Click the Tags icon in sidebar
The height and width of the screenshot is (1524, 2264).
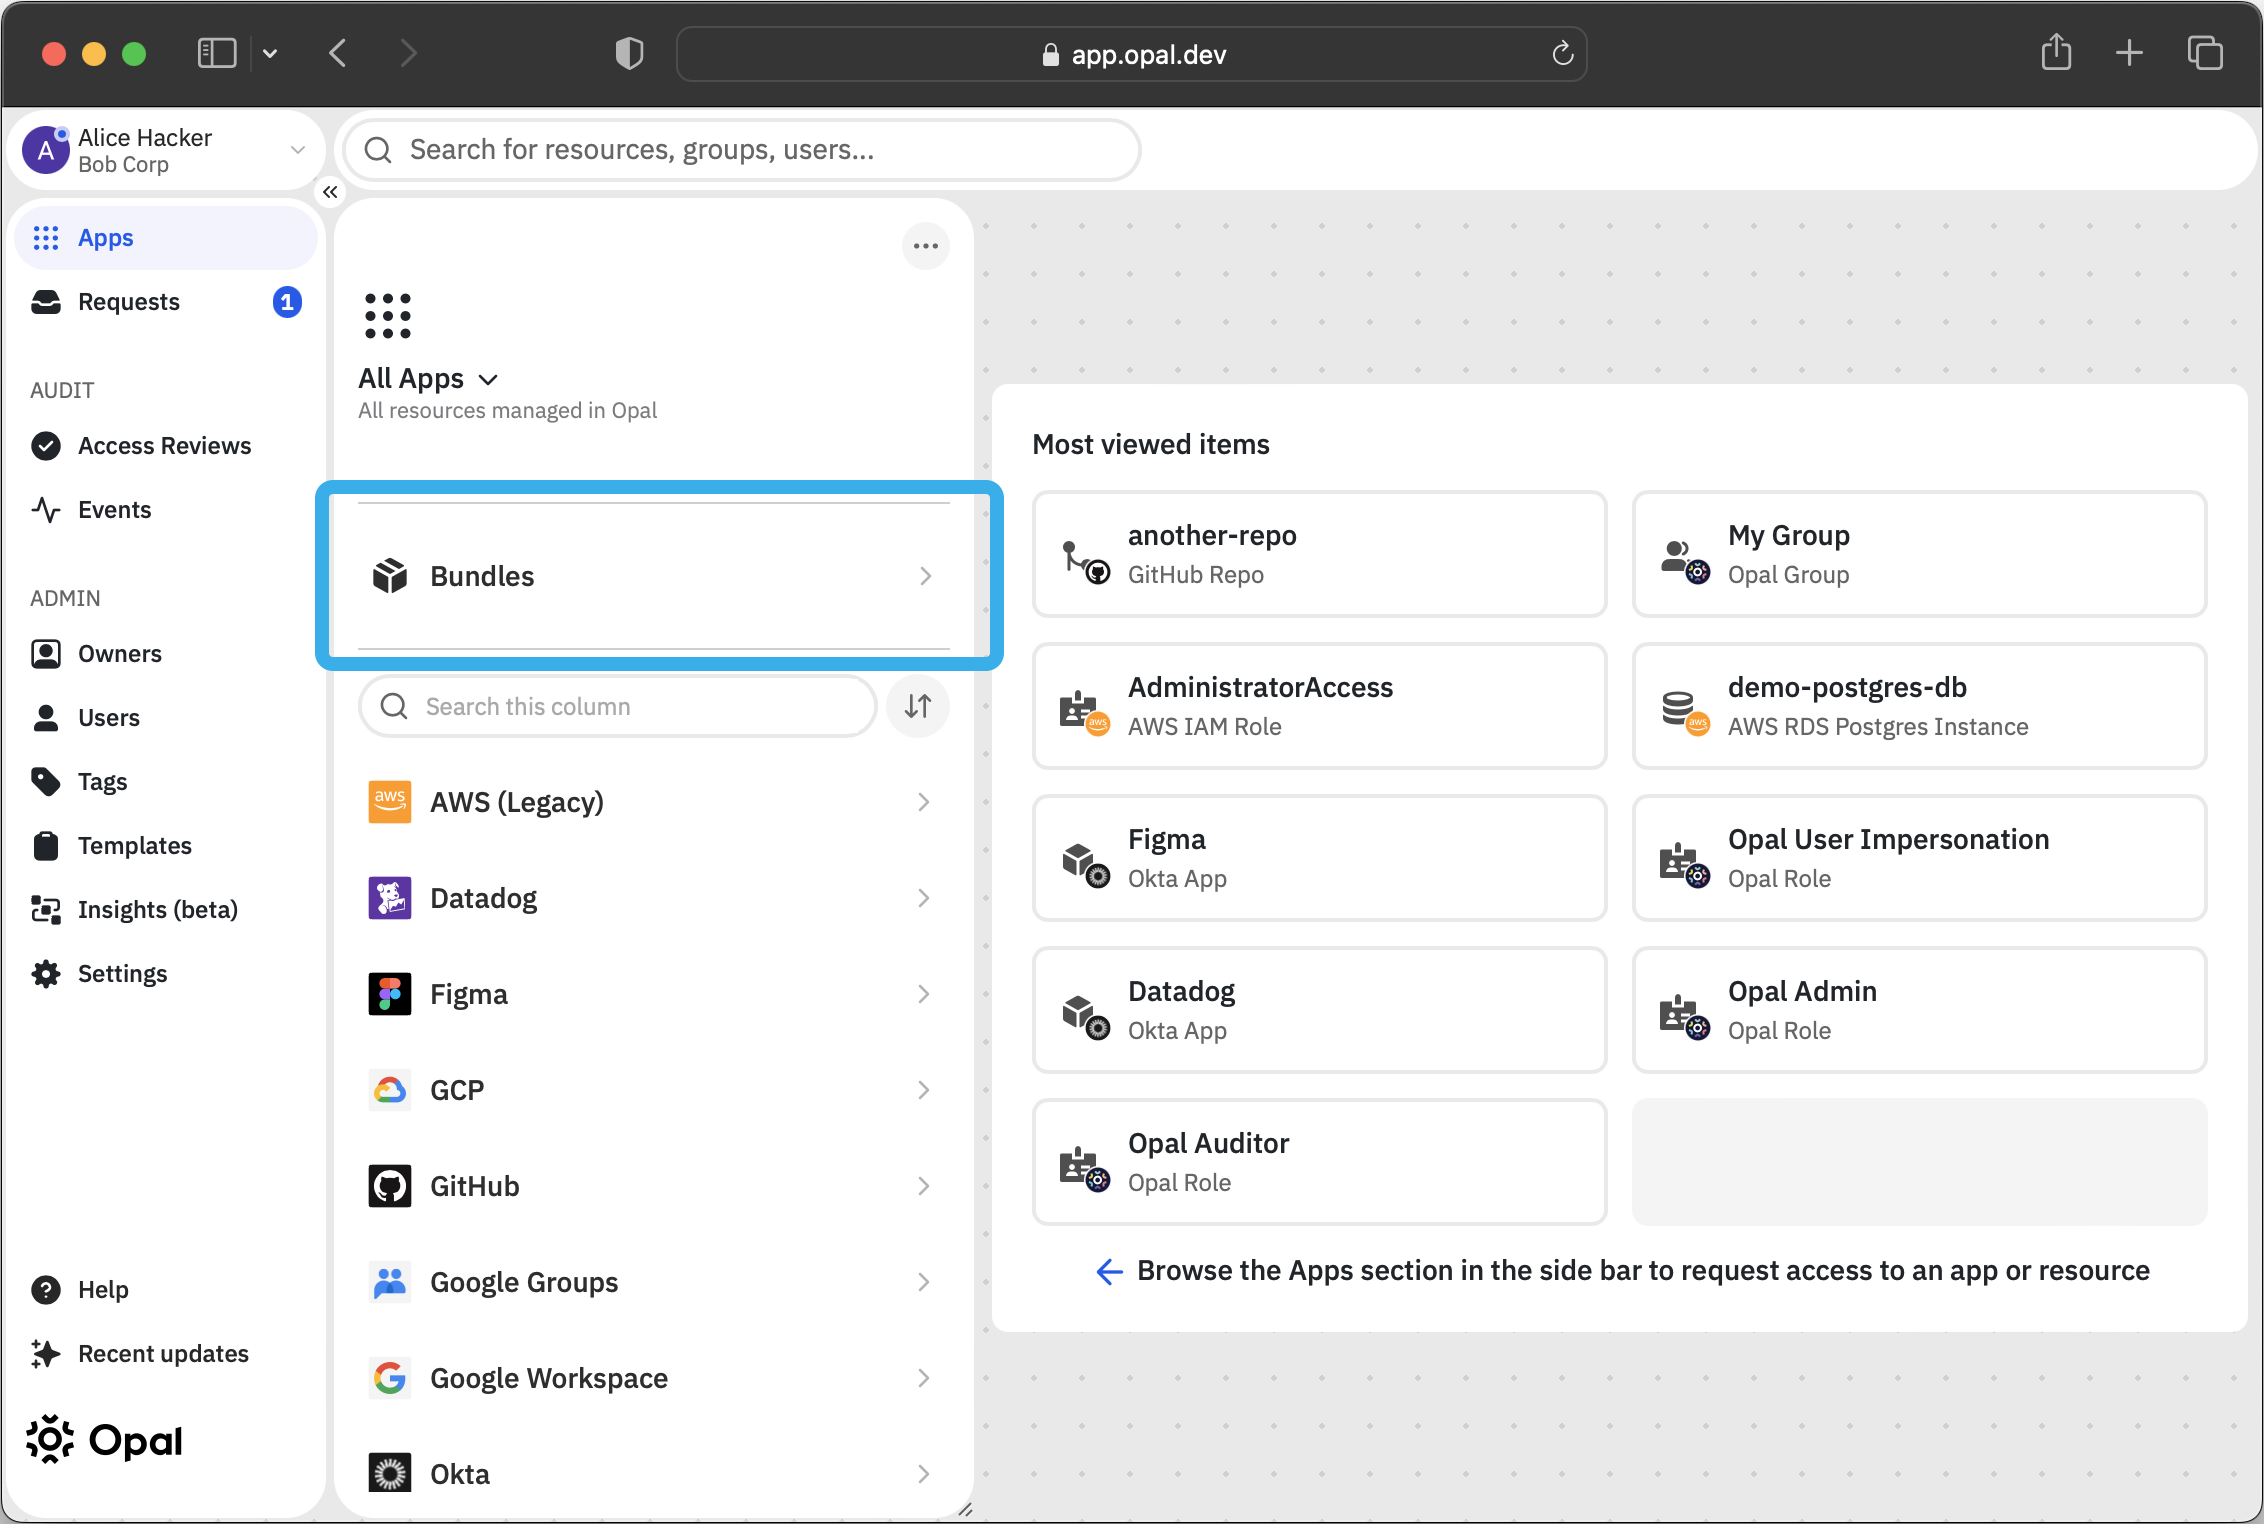pos(46,782)
